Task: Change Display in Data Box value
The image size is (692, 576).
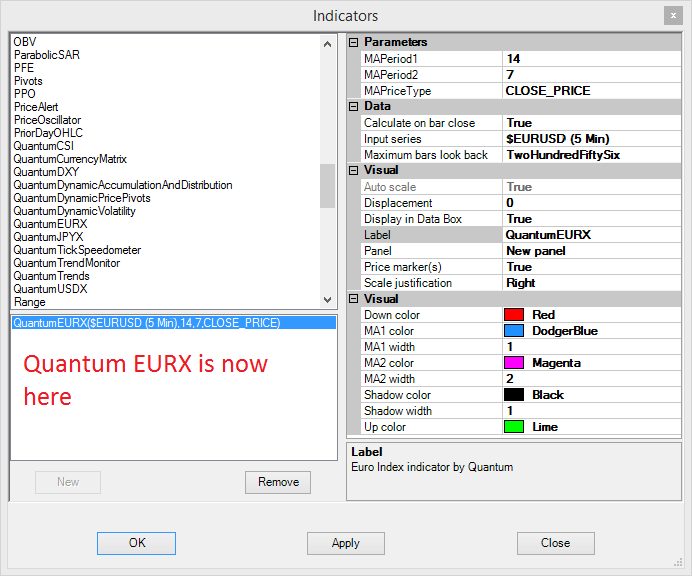Action: 592,219
